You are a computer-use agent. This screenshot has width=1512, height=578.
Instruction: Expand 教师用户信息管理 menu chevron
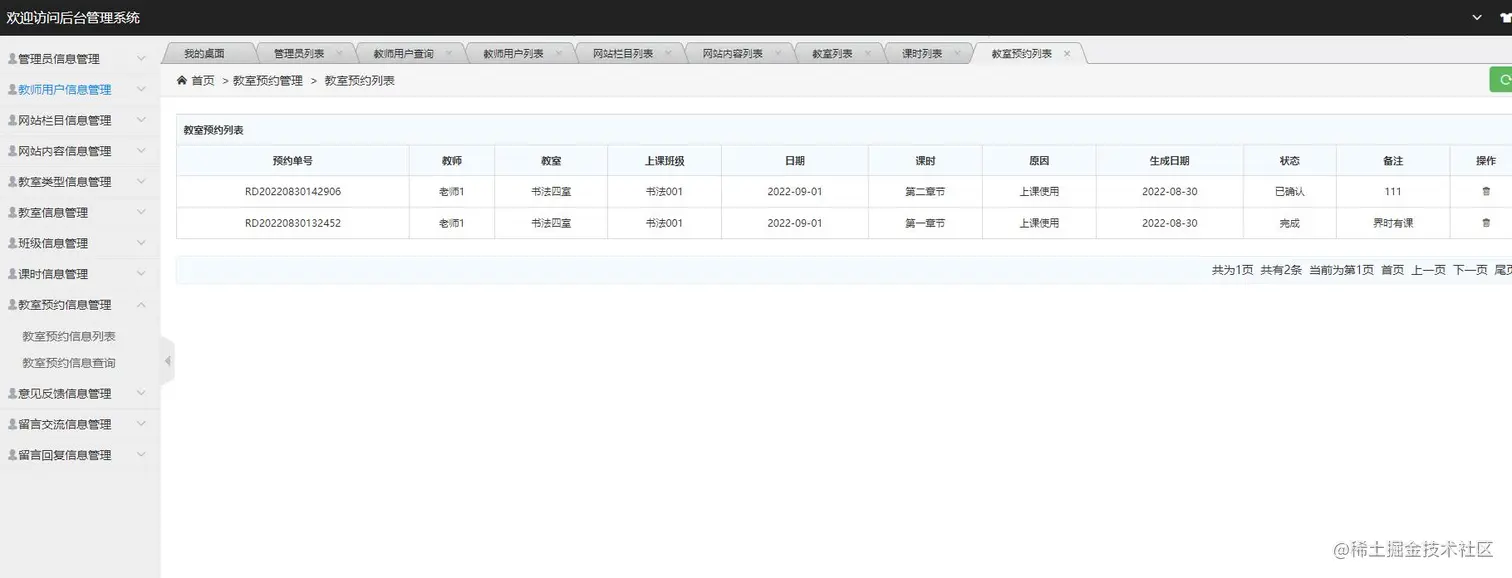pyautogui.click(x=141, y=90)
